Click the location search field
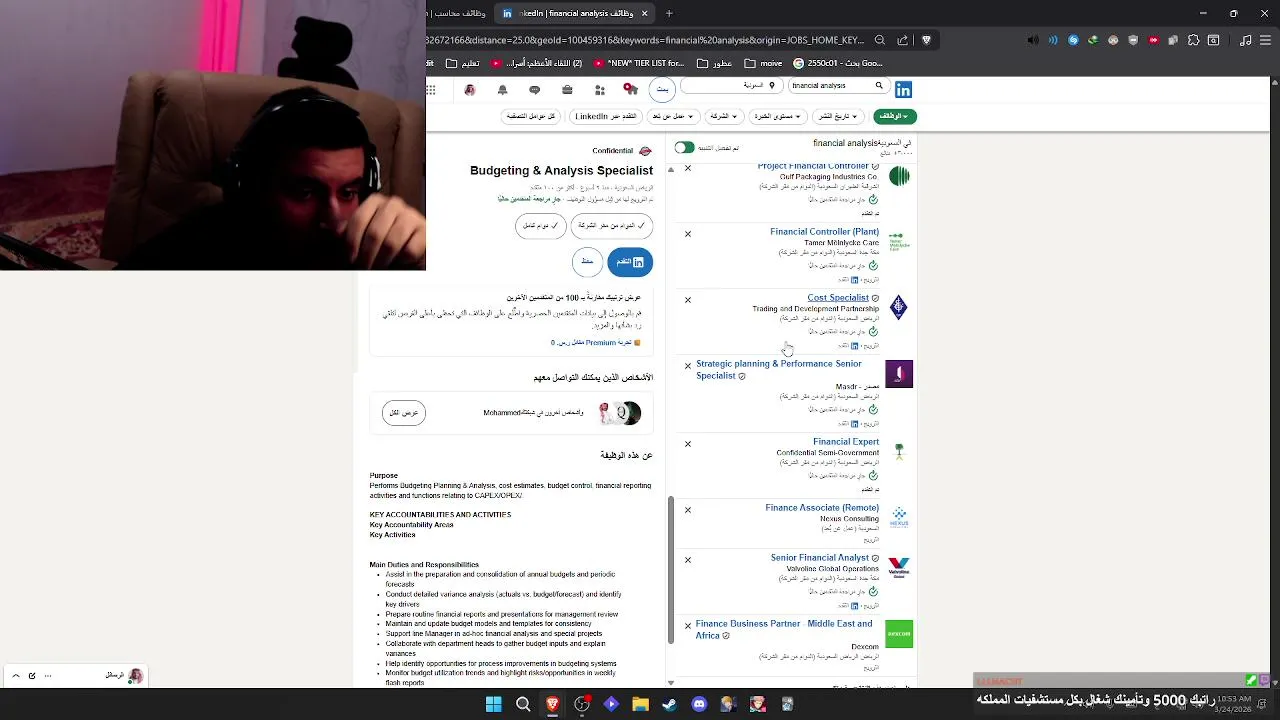This screenshot has width=1280, height=720. tap(731, 86)
